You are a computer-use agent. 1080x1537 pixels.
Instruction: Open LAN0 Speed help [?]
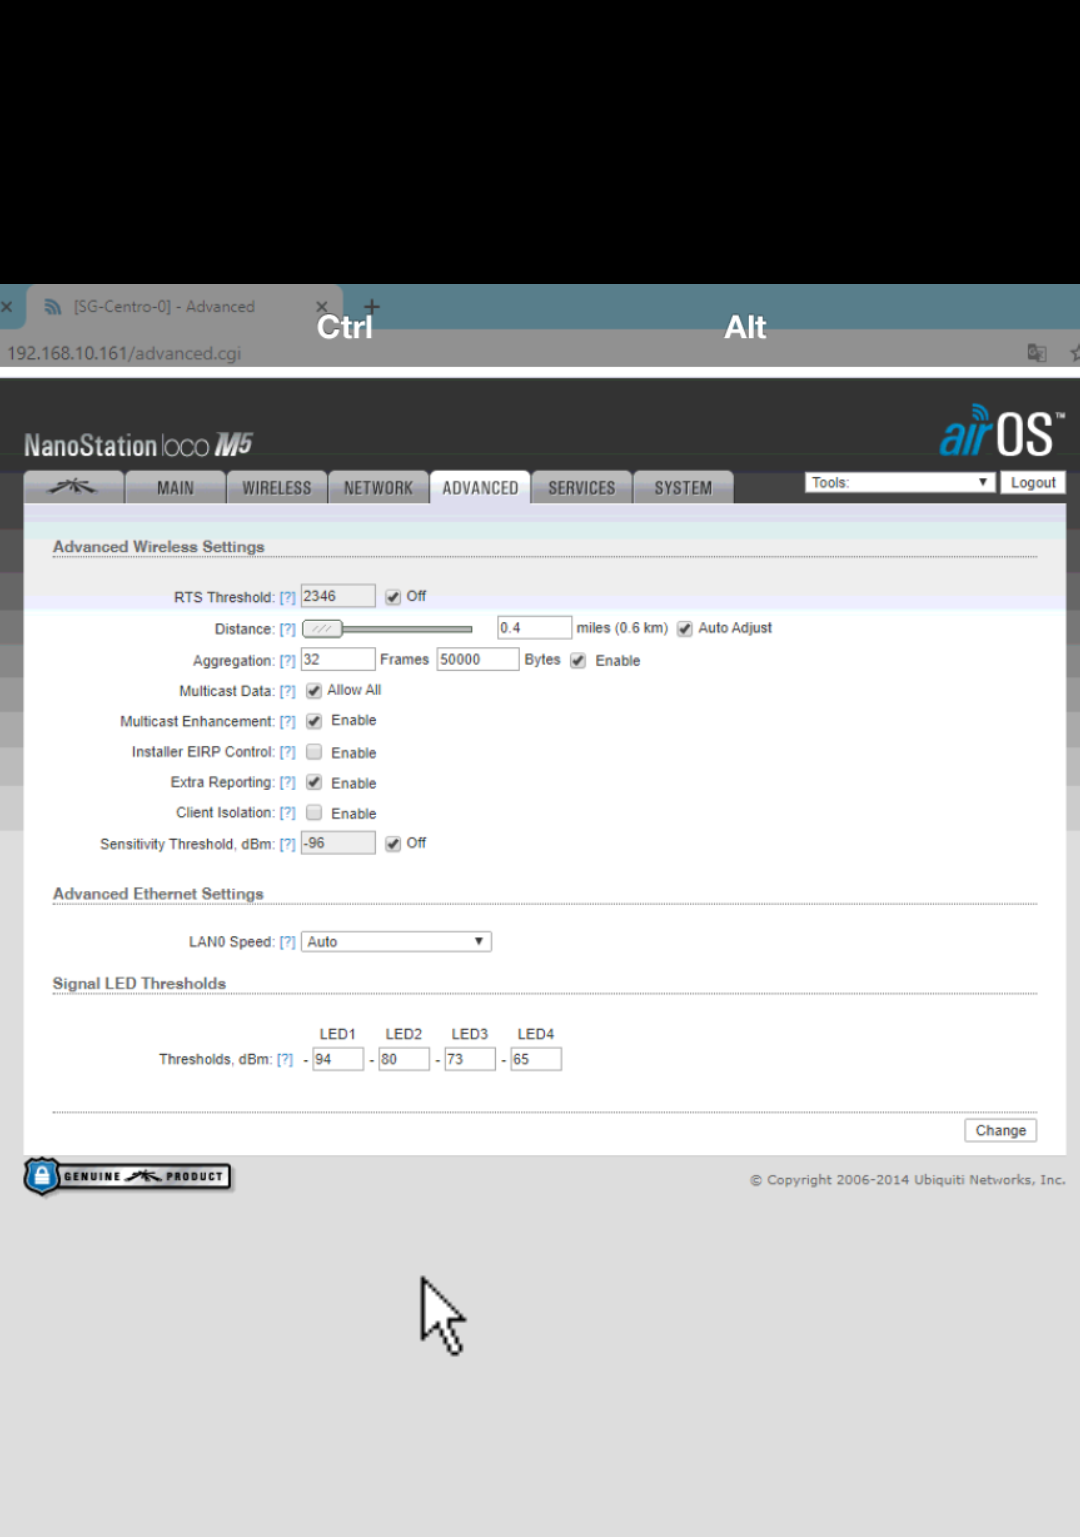pyautogui.click(x=287, y=942)
